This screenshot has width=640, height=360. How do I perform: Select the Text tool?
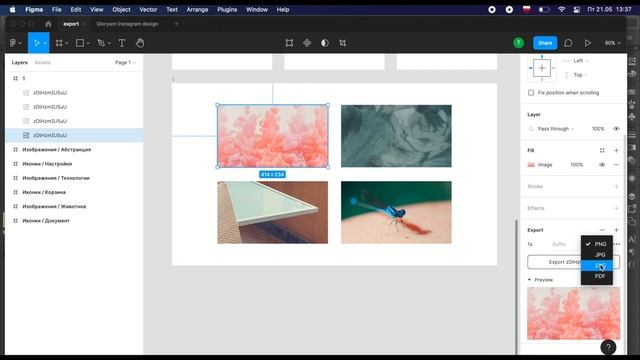click(122, 43)
